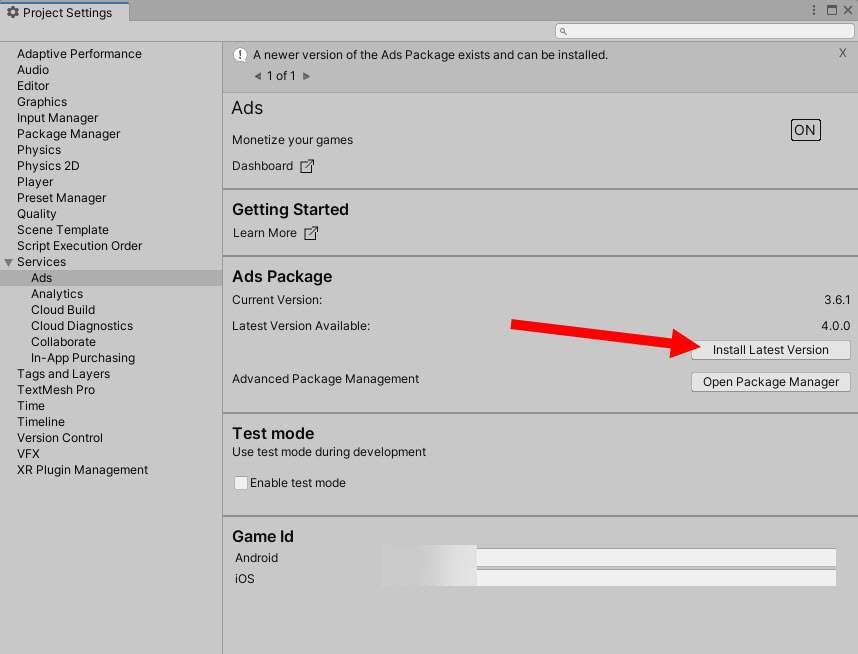Select TextMesh Pro settings
Viewport: 858px width, 654px height.
coord(56,390)
